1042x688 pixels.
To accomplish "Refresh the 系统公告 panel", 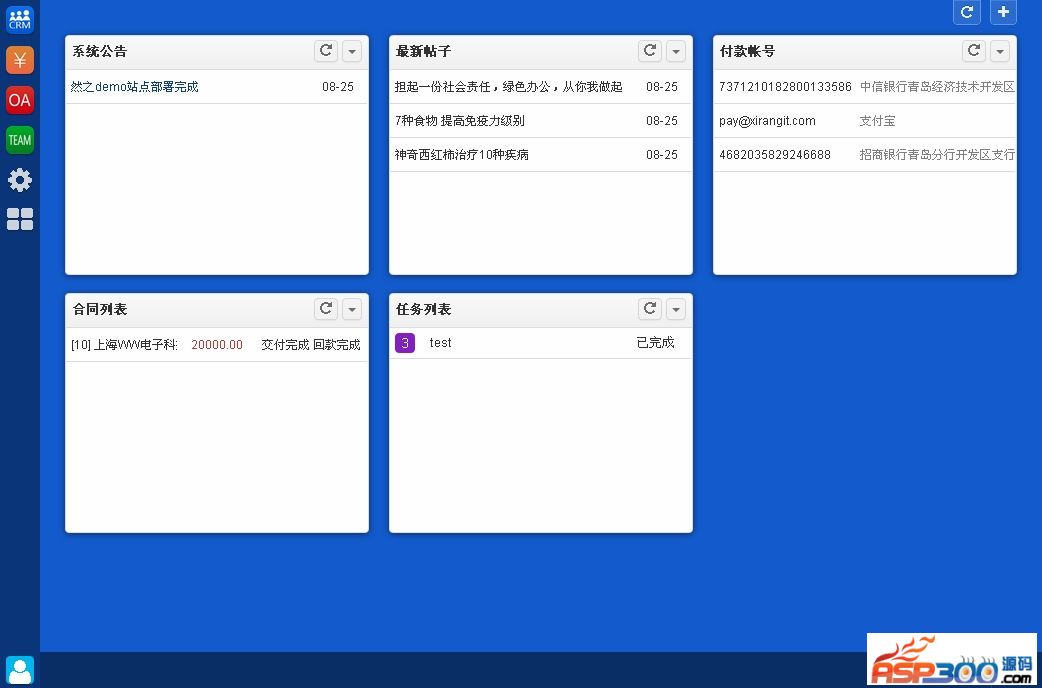I will pos(326,51).
